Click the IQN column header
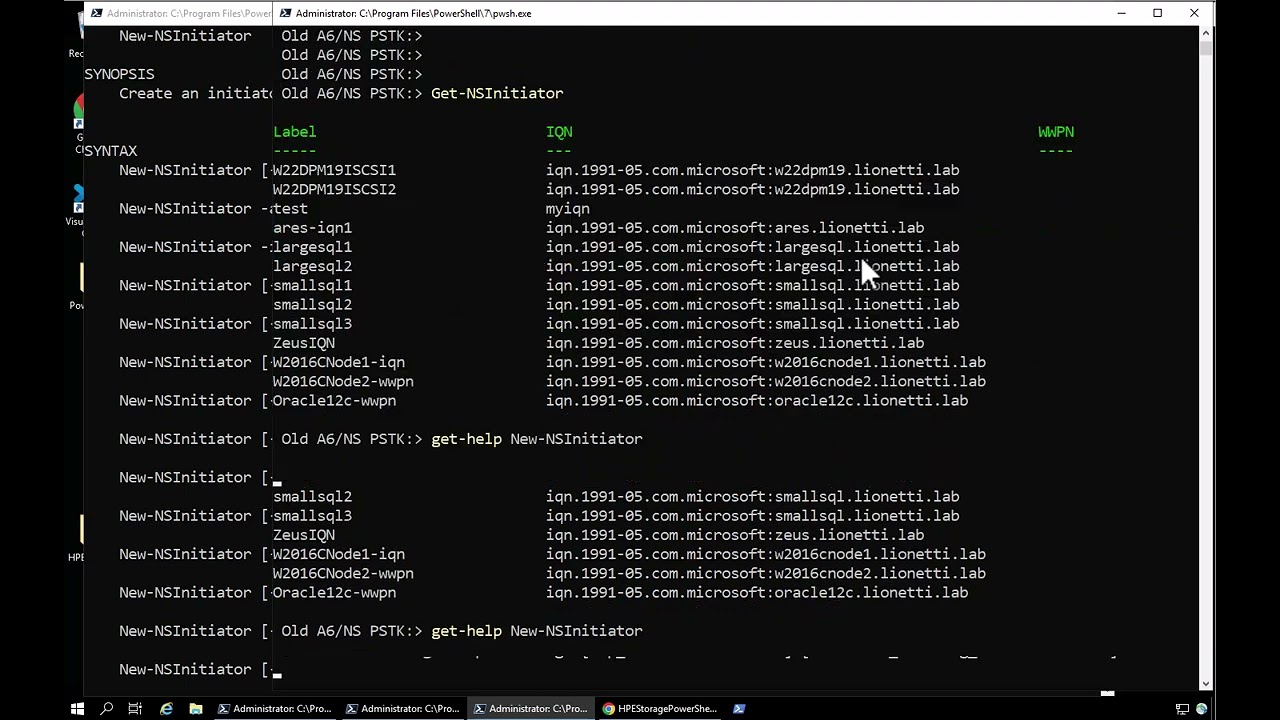Screen dimensions: 1280x720 click(x=559, y=131)
